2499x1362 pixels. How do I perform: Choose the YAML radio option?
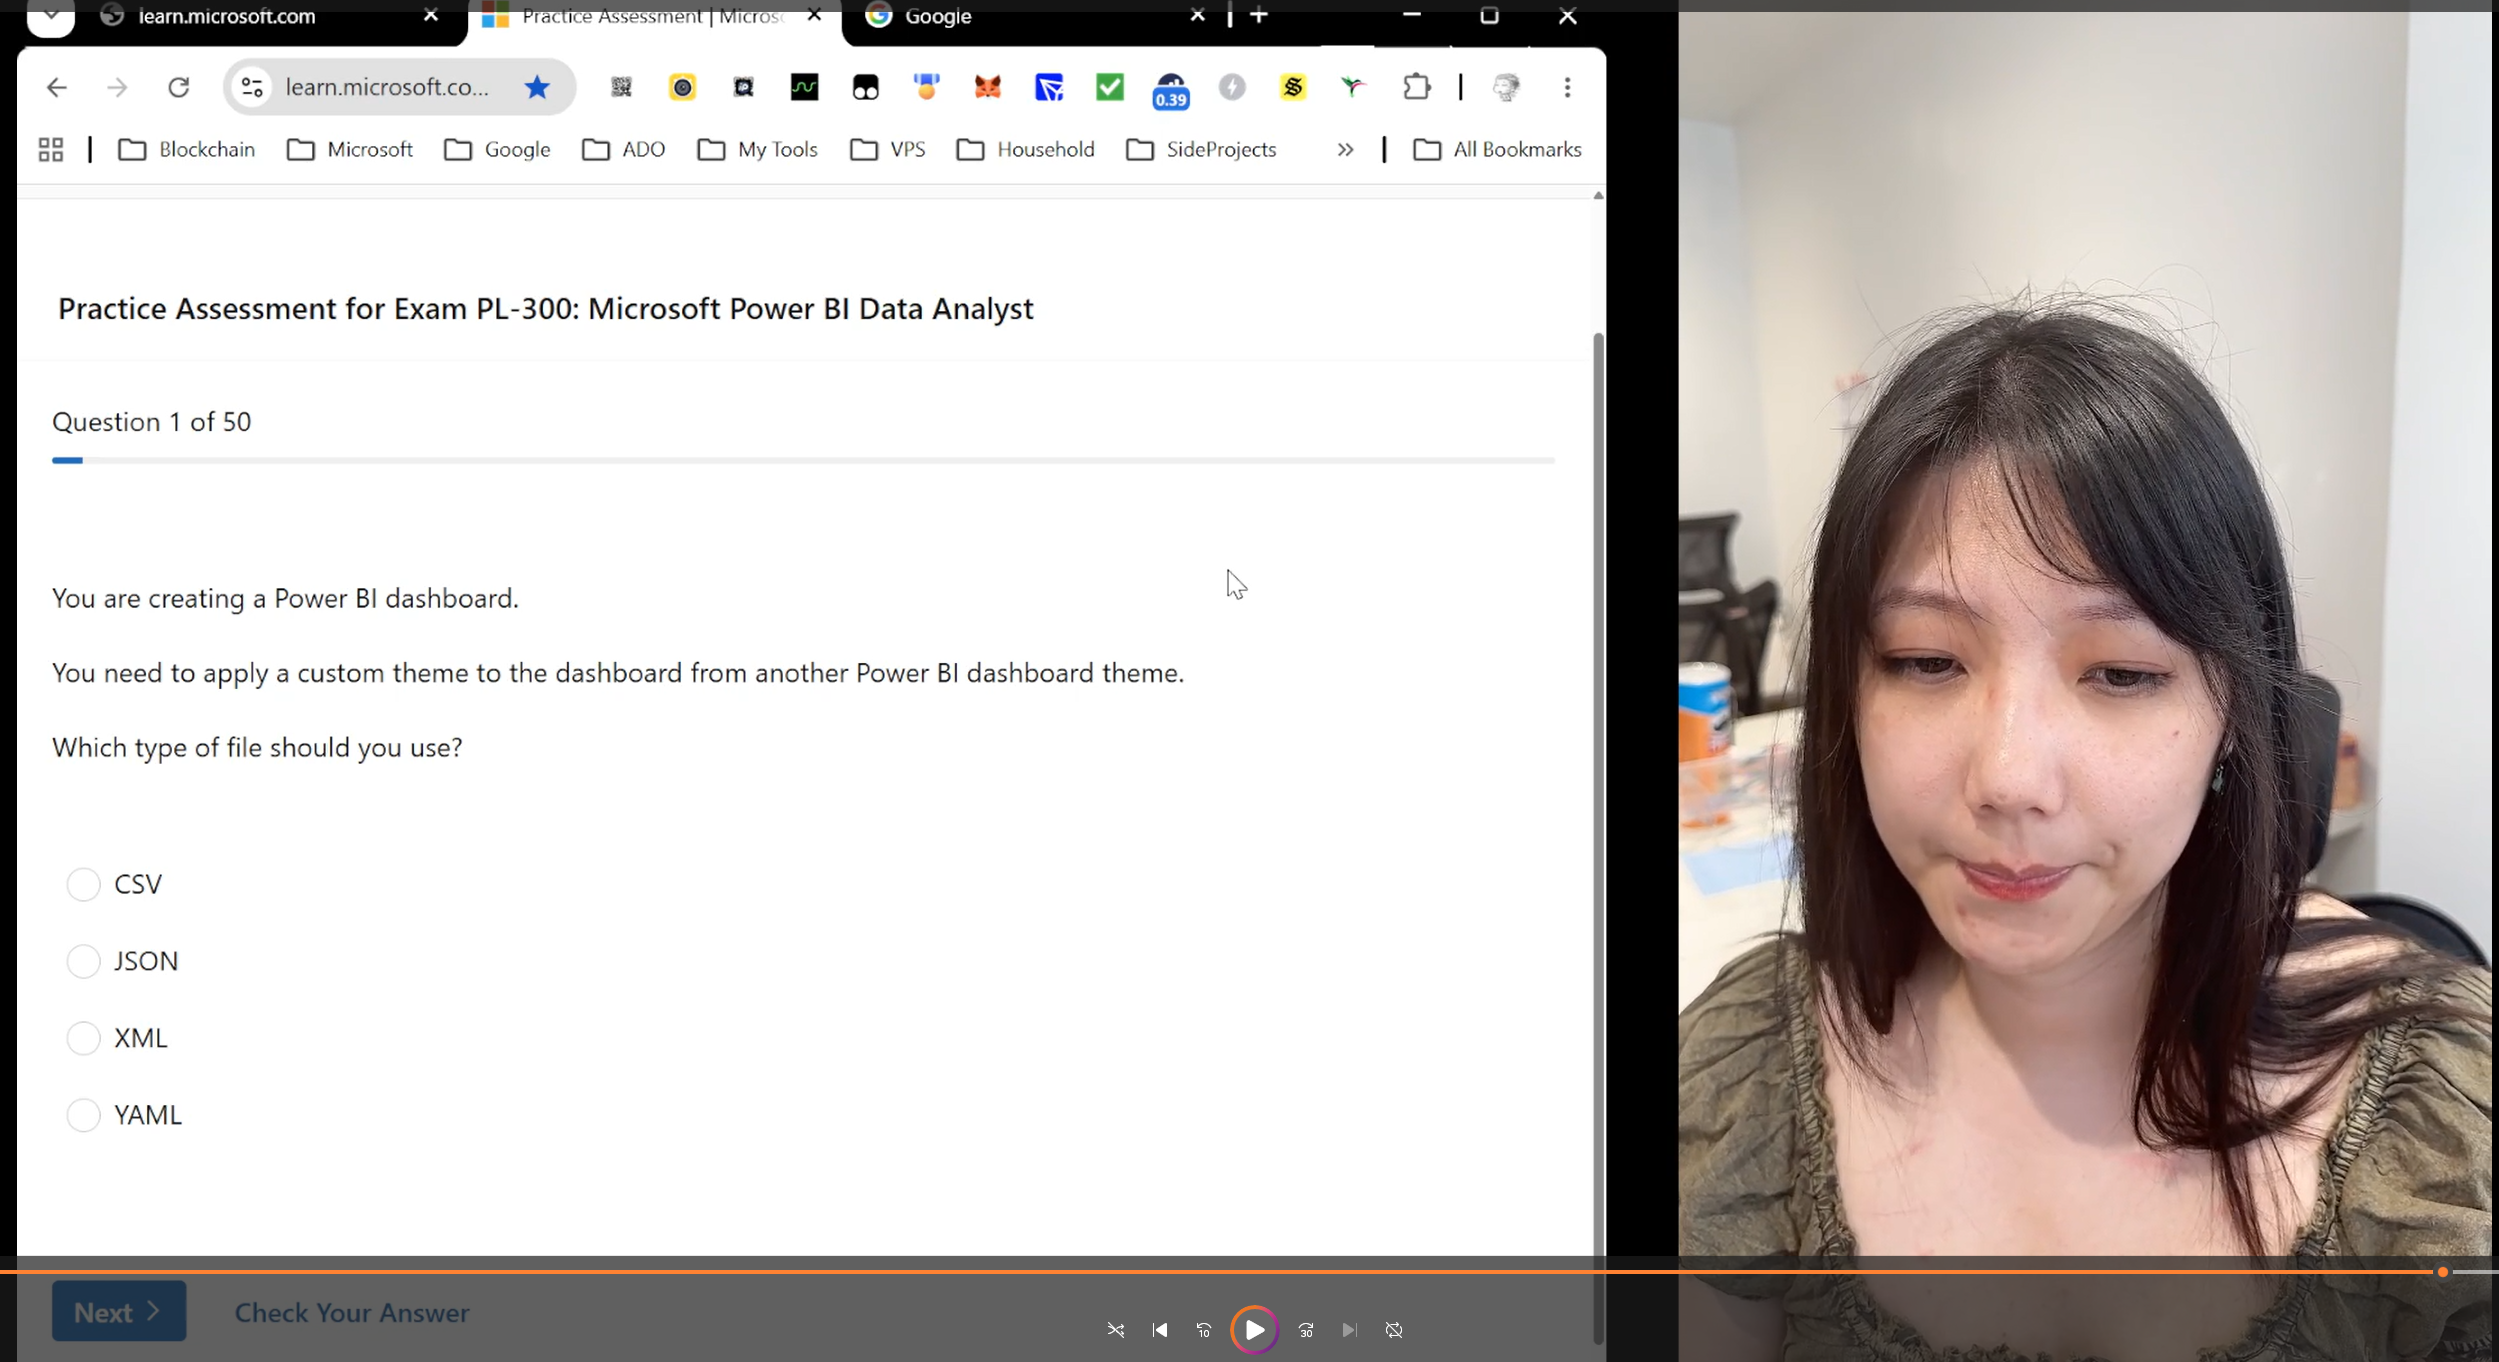coord(83,1115)
